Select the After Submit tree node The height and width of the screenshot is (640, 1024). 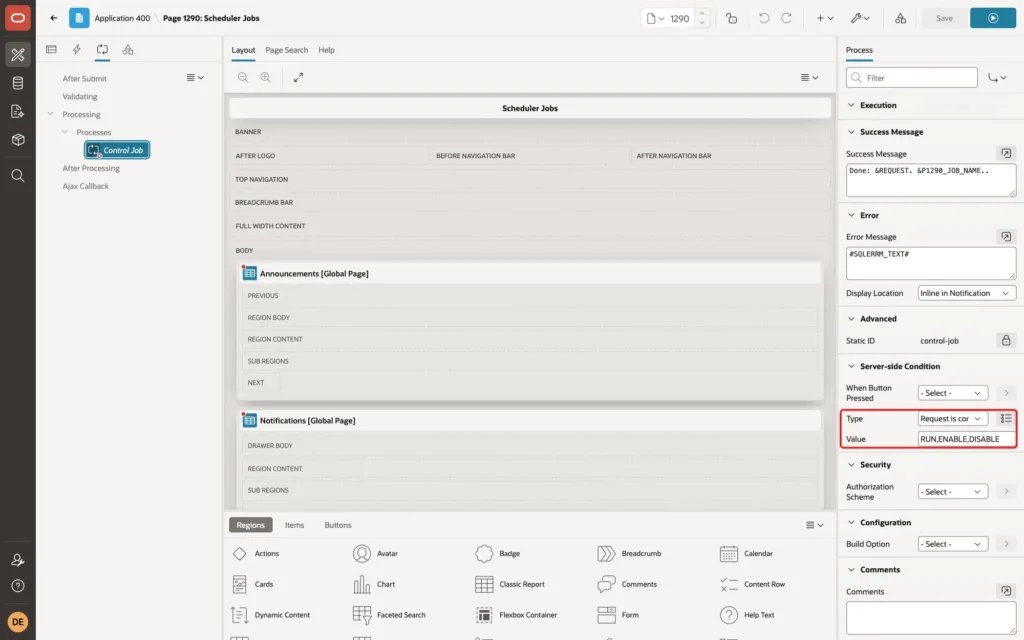tap(84, 78)
